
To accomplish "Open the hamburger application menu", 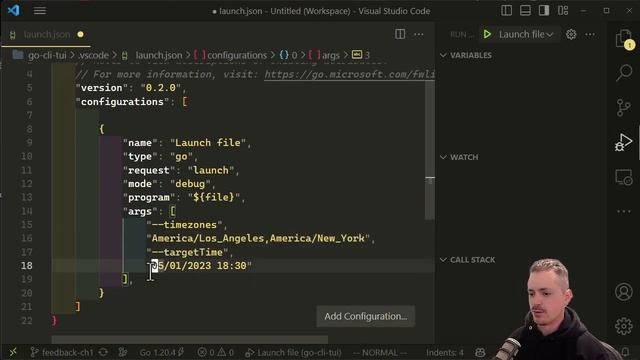I will [x=40, y=11].
